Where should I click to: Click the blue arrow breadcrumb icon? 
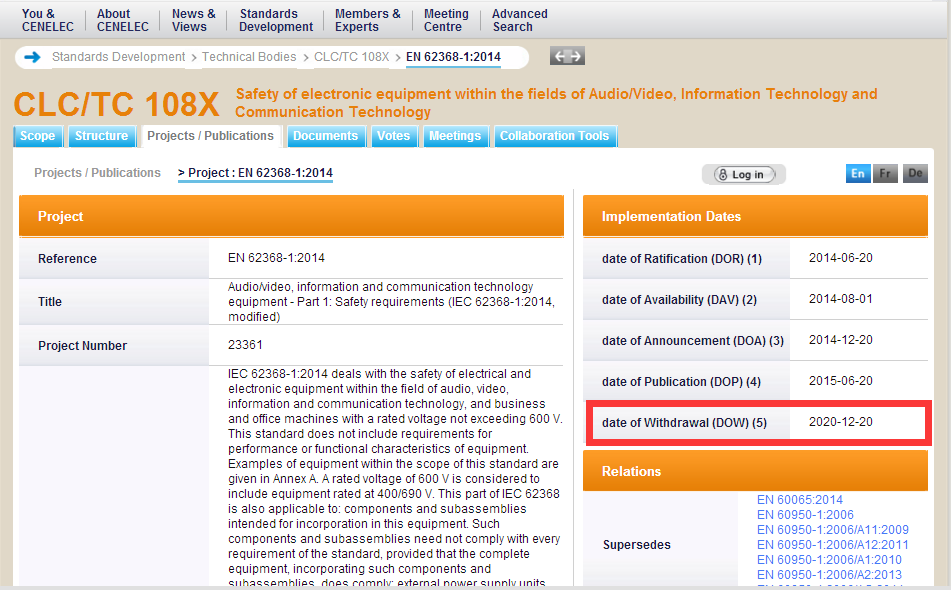tap(31, 57)
